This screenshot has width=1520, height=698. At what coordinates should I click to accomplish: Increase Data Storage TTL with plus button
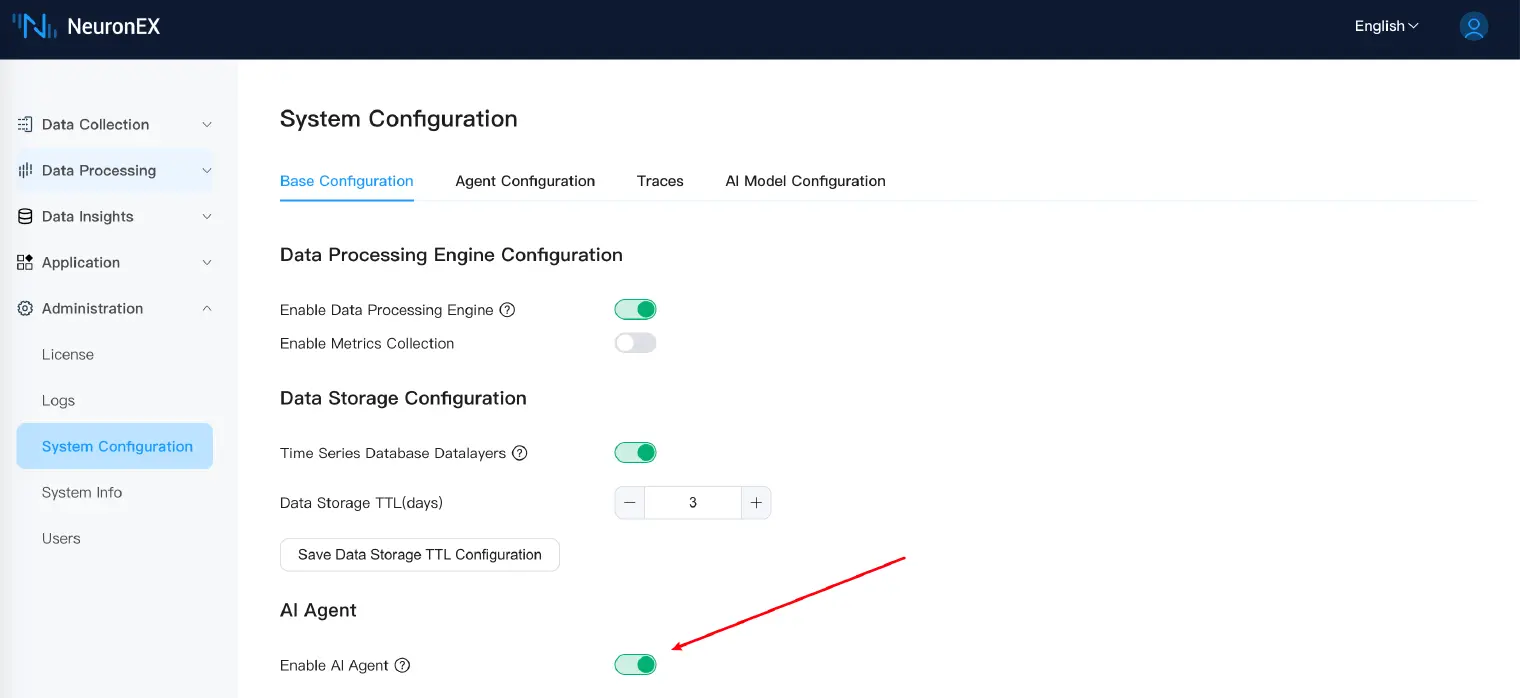point(756,503)
